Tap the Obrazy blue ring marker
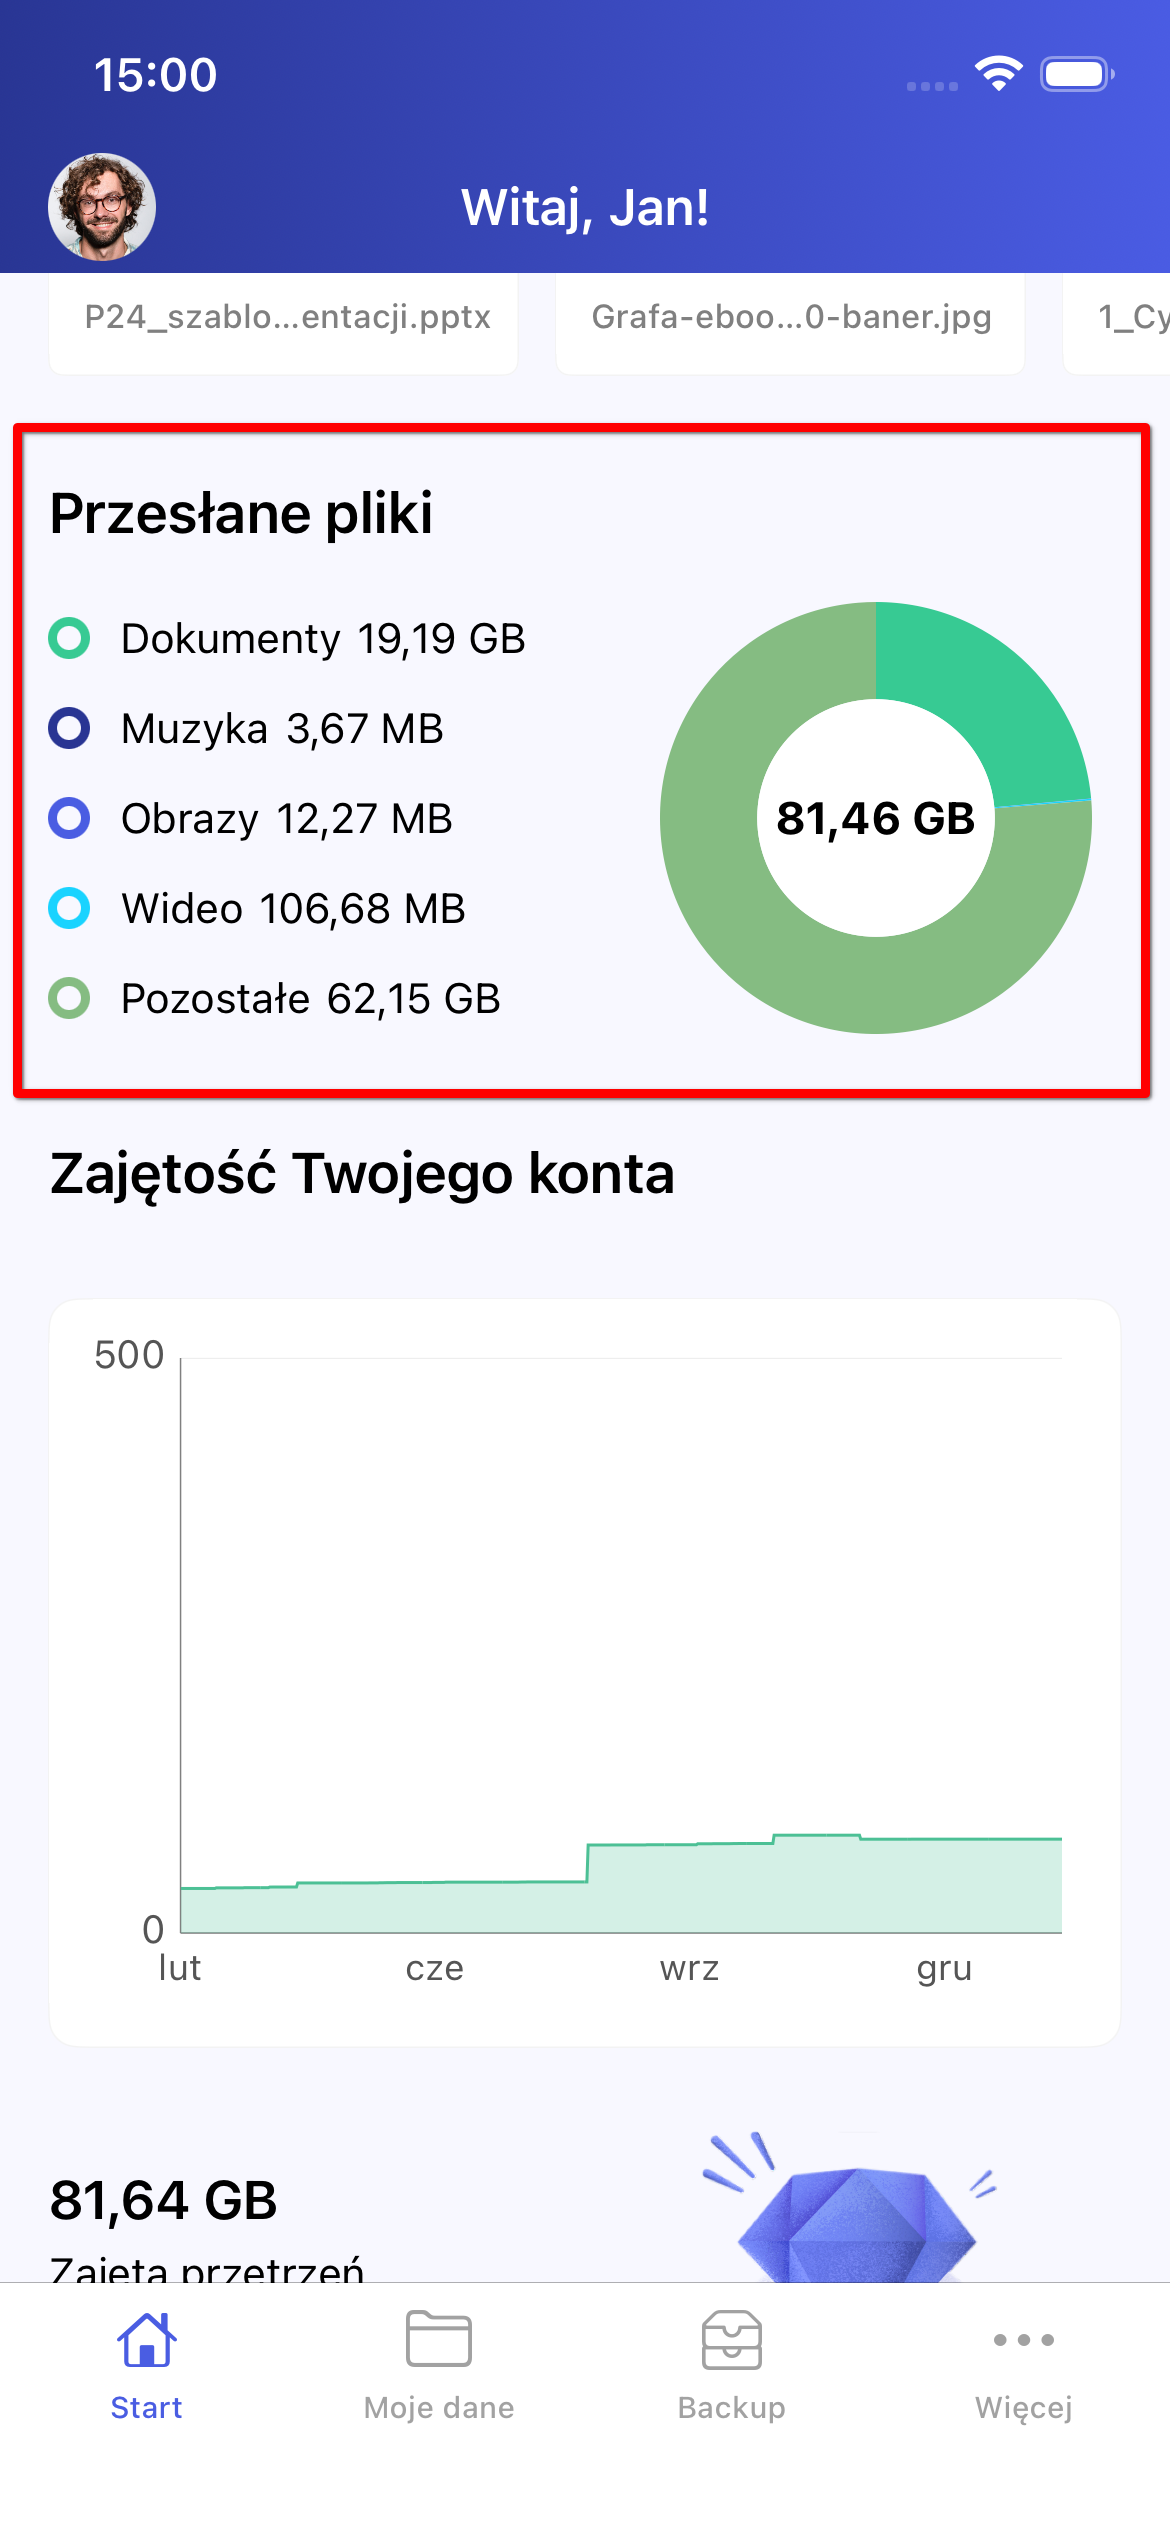This screenshot has height=2532, width=1170. click(x=69, y=818)
